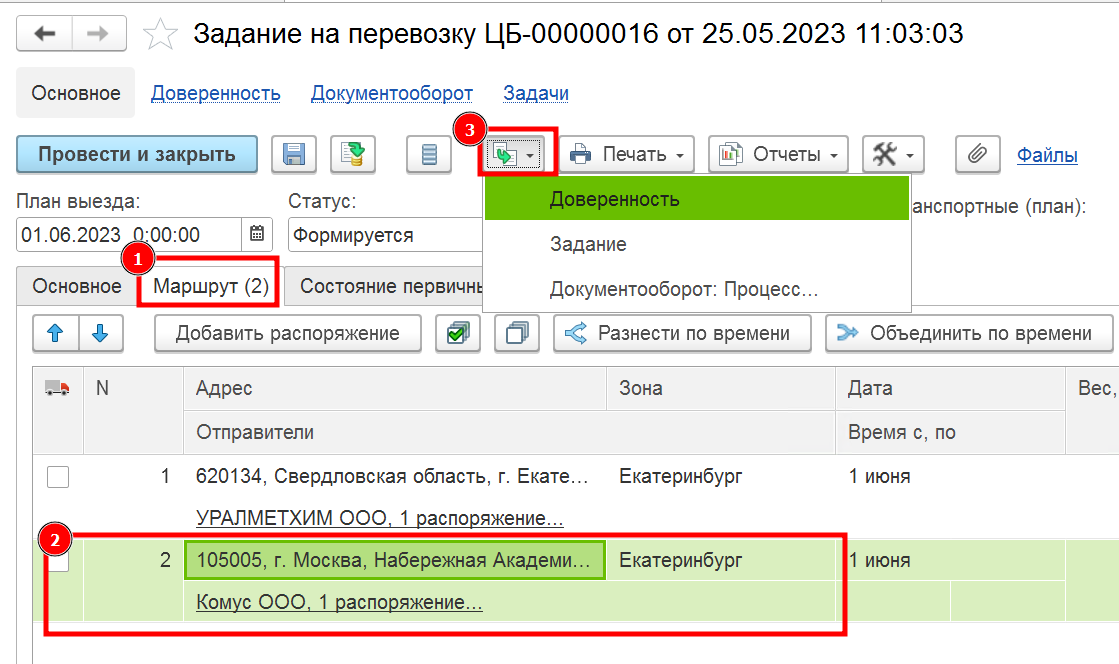The width and height of the screenshot is (1119, 664).
Task: Add document to favorites with star icon
Action: tap(160, 34)
